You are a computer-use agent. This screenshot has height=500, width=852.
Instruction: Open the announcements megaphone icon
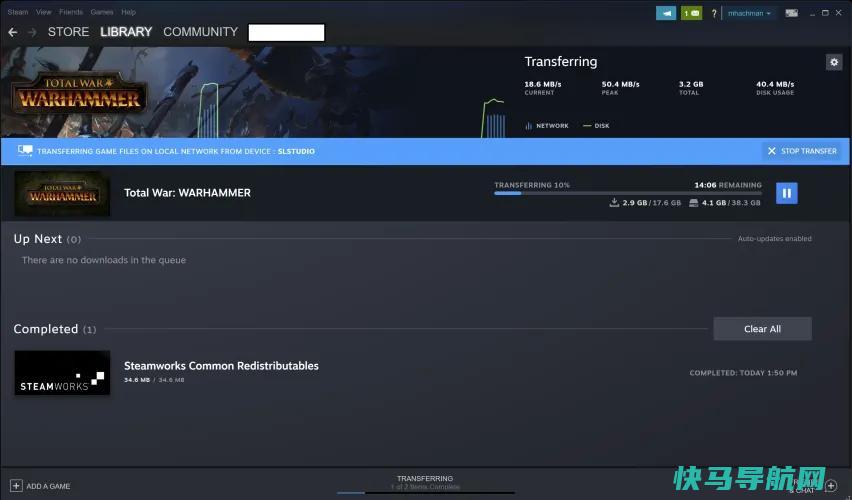[666, 13]
